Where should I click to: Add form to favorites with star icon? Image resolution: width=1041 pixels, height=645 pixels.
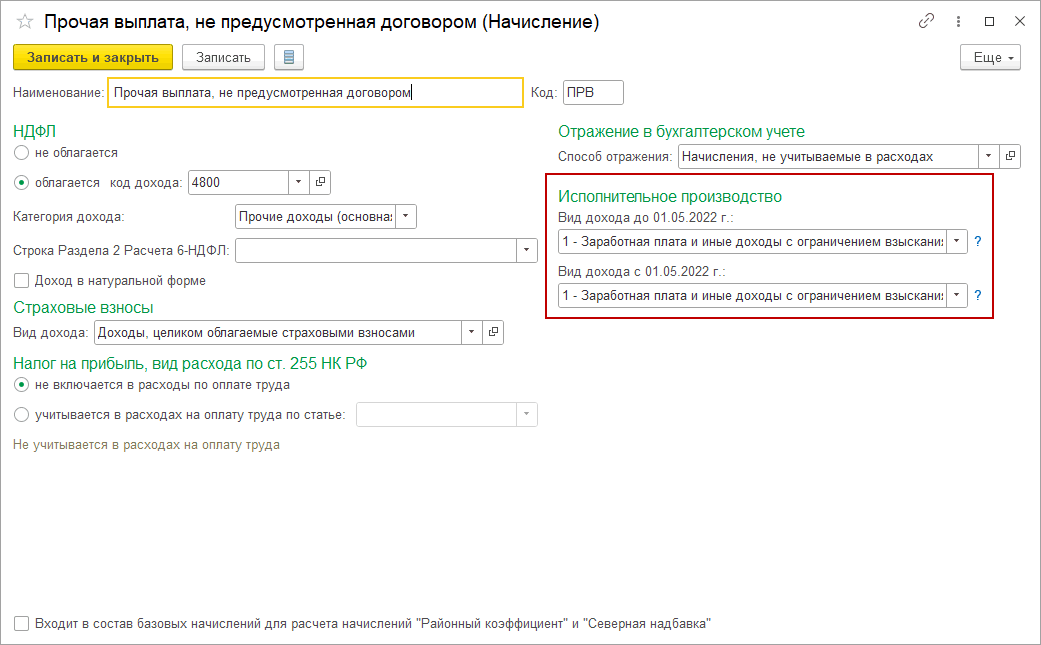(x=25, y=21)
